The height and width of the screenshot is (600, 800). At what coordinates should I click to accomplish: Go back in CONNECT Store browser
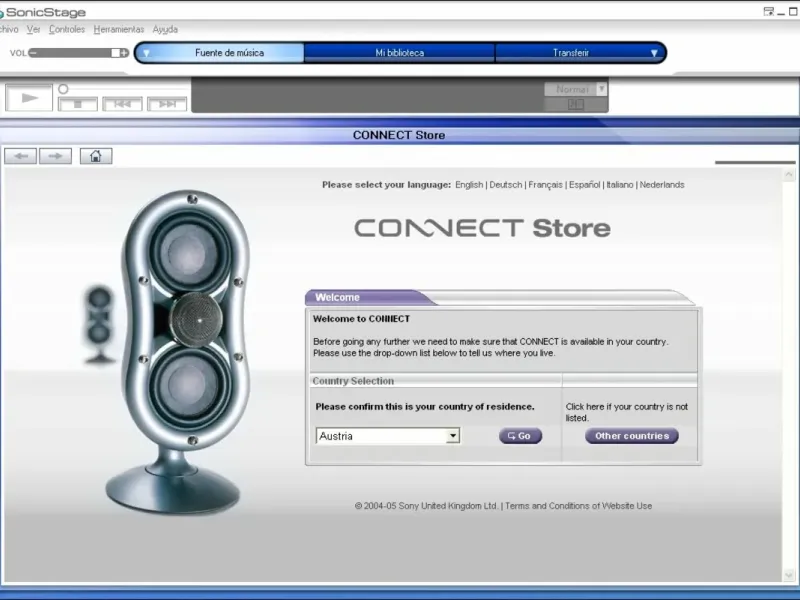point(20,156)
